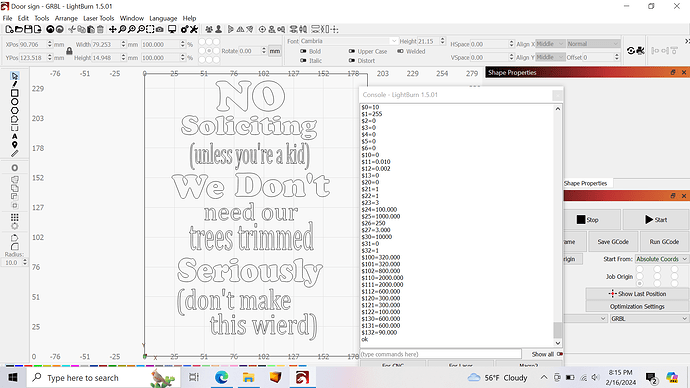Click the Run GCode button
The height and width of the screenshot is (388, 690).
pos(664,242)
